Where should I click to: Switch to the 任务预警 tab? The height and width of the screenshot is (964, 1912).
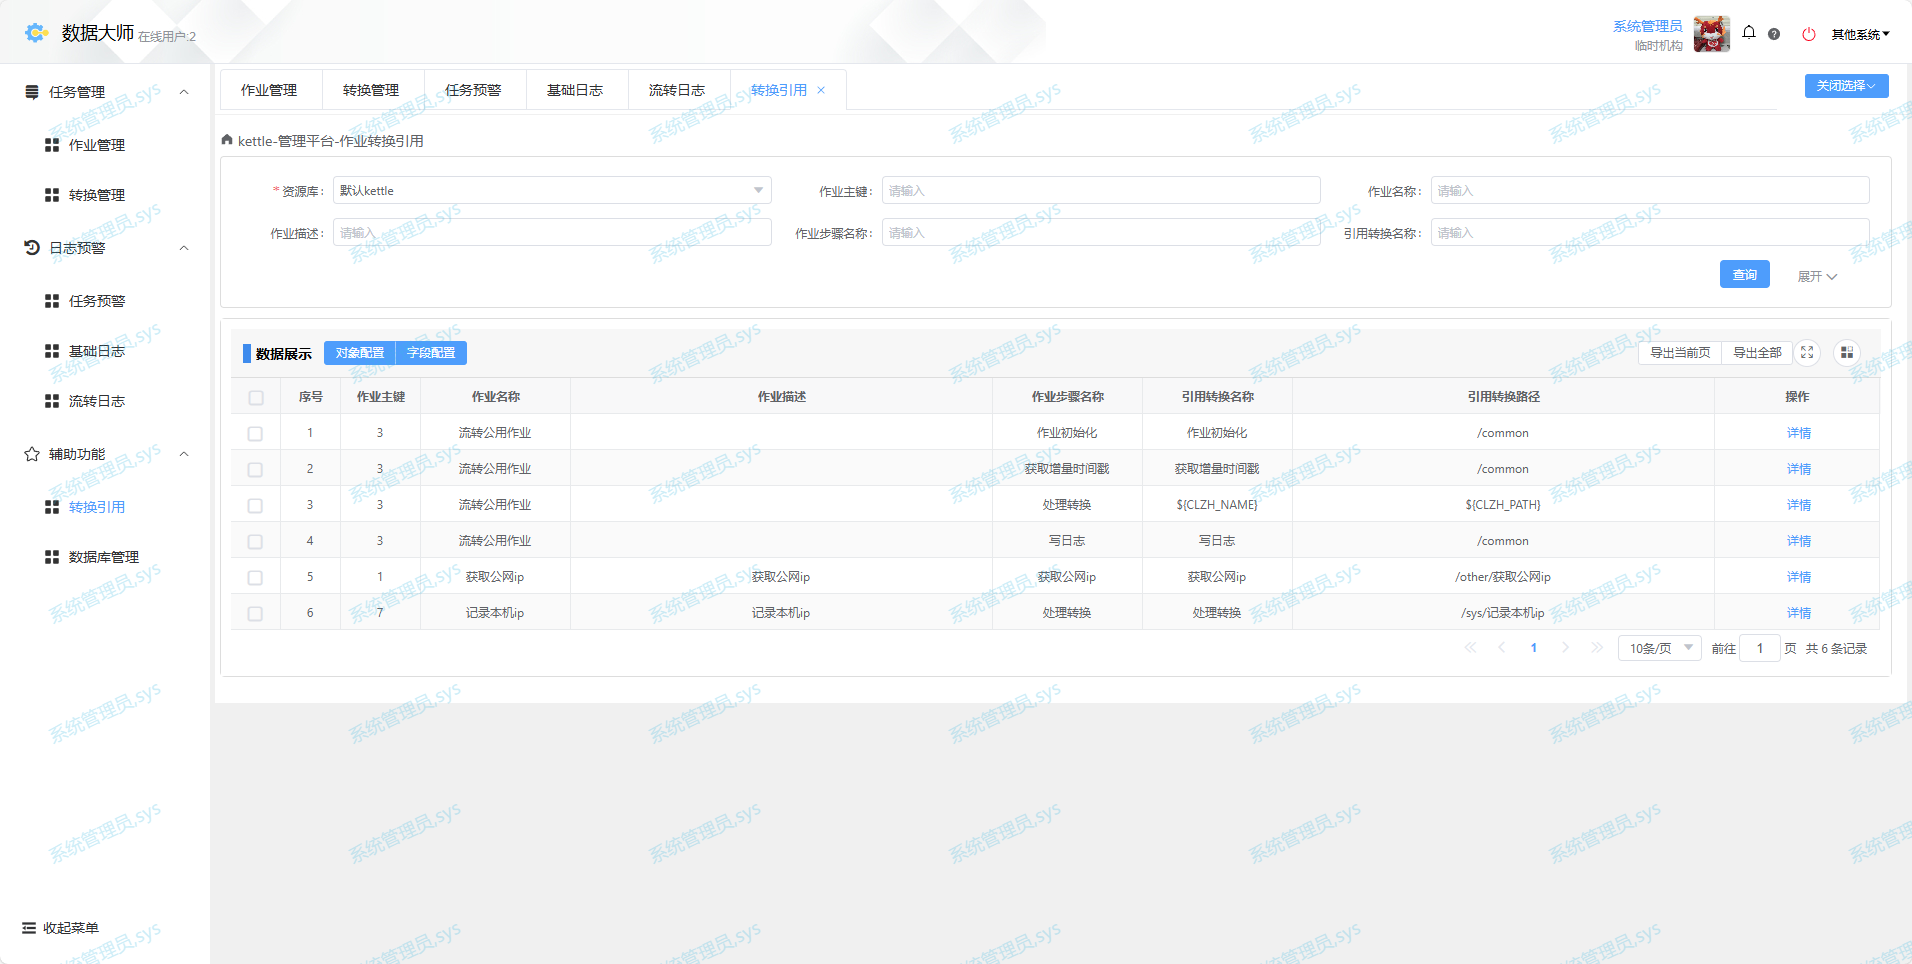[473, 90]
